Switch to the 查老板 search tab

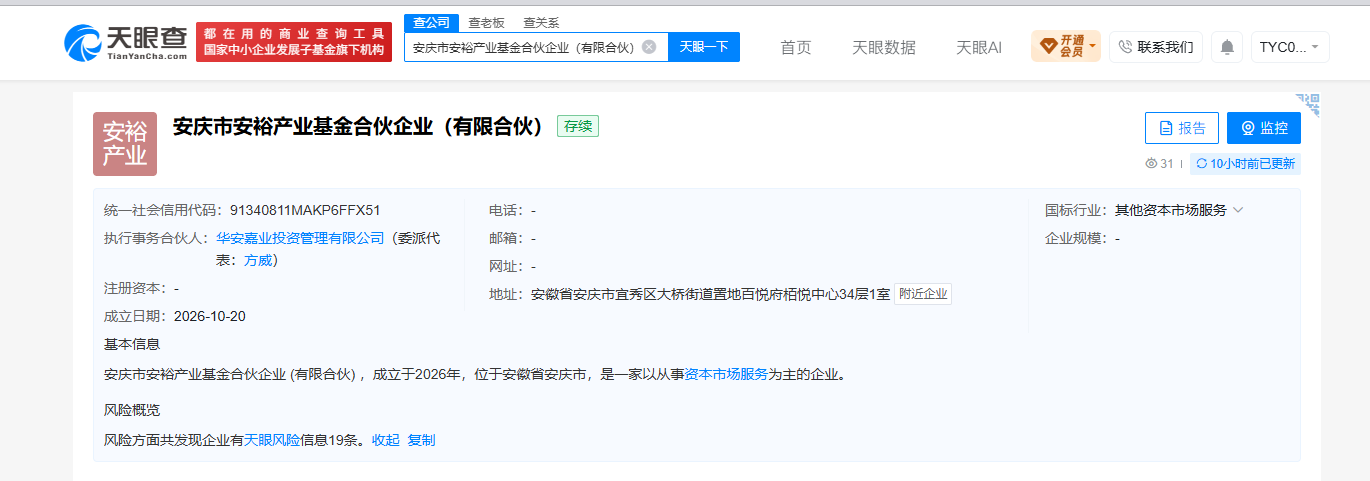click(x=487, y=23)
